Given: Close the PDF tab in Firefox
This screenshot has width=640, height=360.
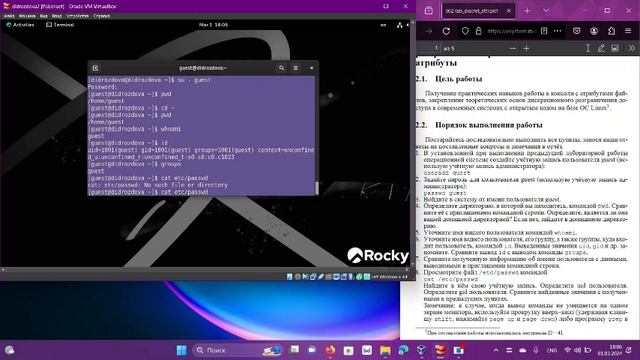Looking at the screenshot, I should 509,11.
